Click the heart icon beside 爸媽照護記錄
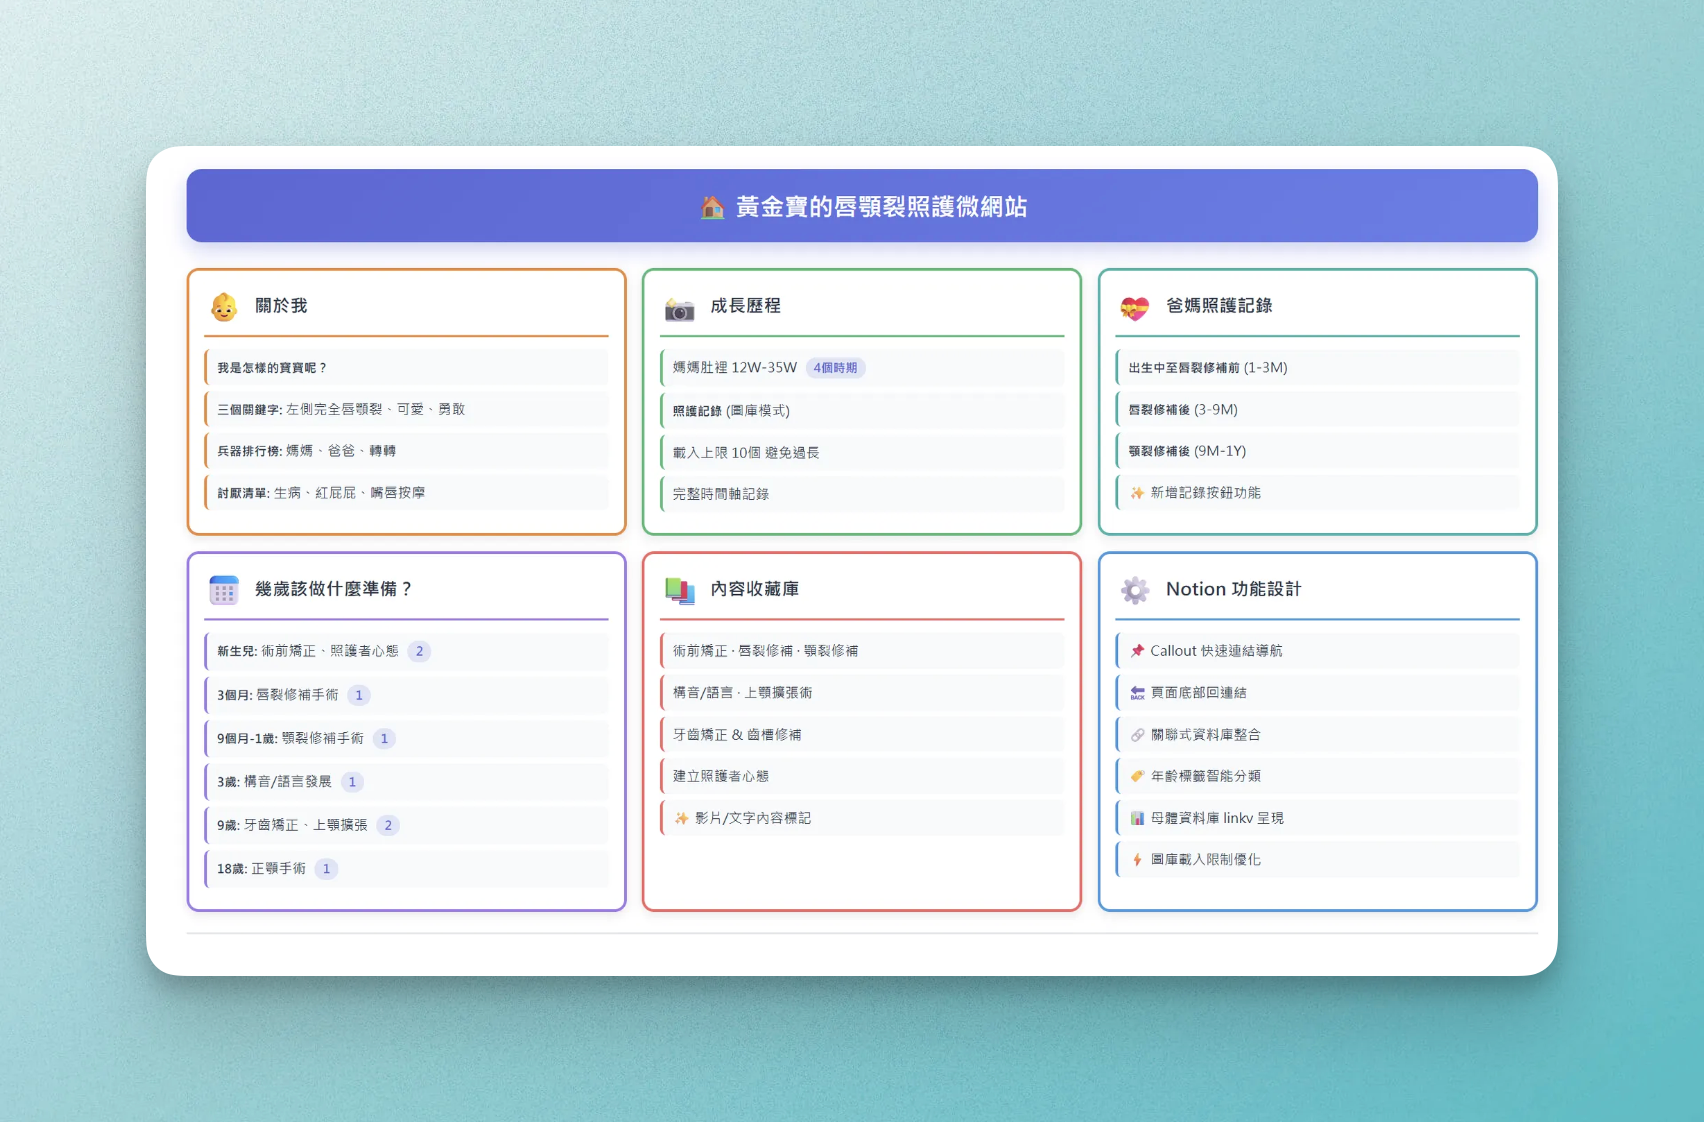 pos(1135,308)
